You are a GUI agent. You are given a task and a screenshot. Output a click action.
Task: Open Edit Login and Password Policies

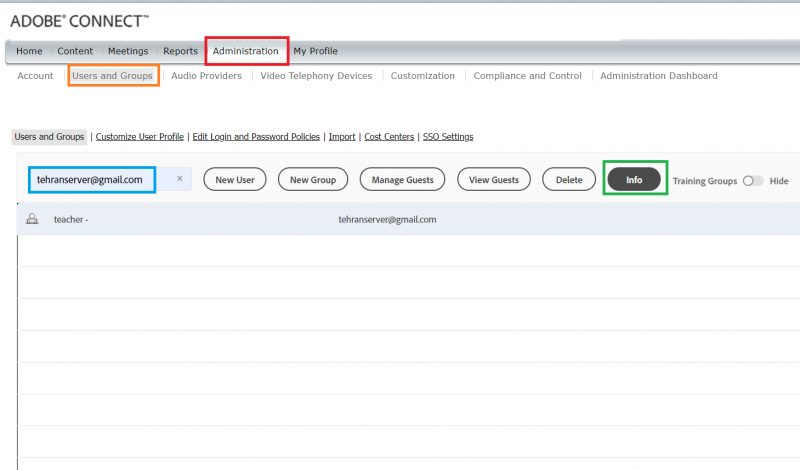[x=256, y=137]
